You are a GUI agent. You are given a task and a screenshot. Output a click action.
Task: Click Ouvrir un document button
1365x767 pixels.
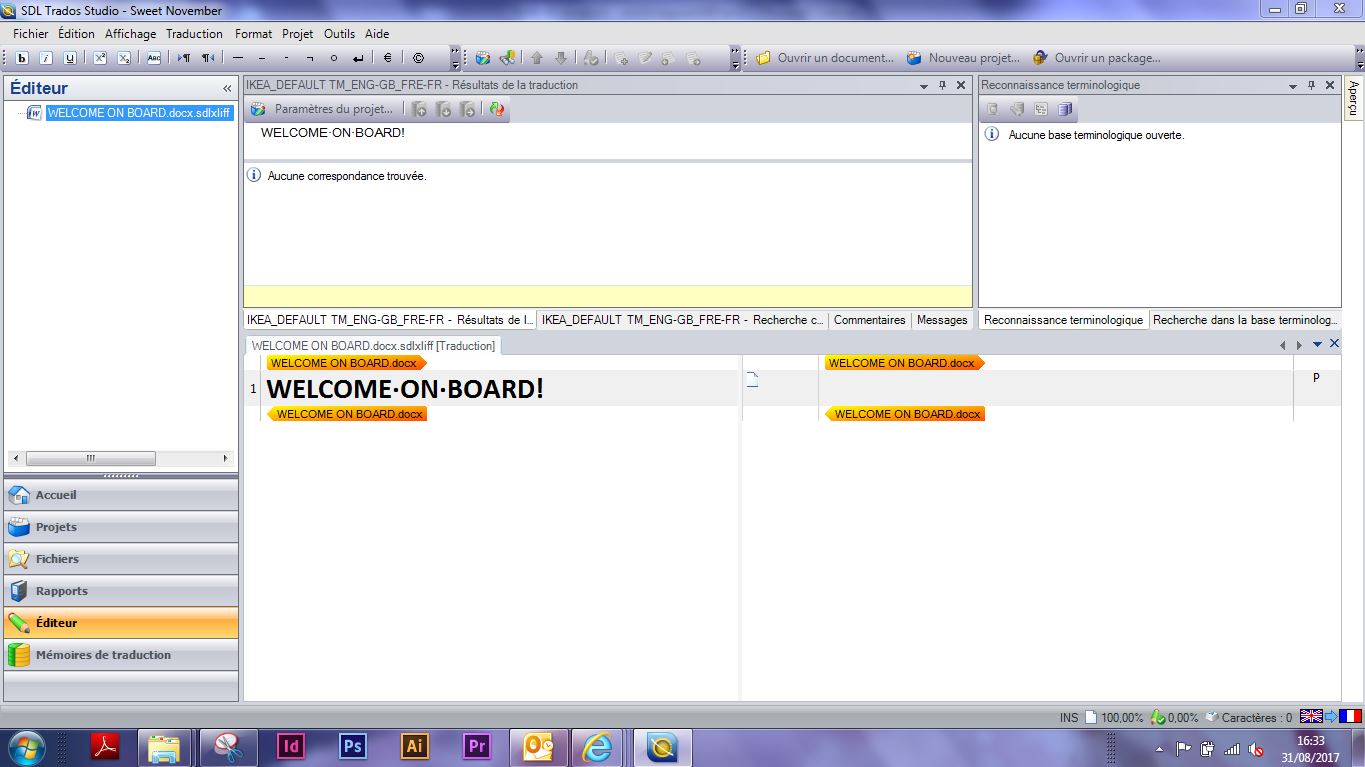click(824, 58)
